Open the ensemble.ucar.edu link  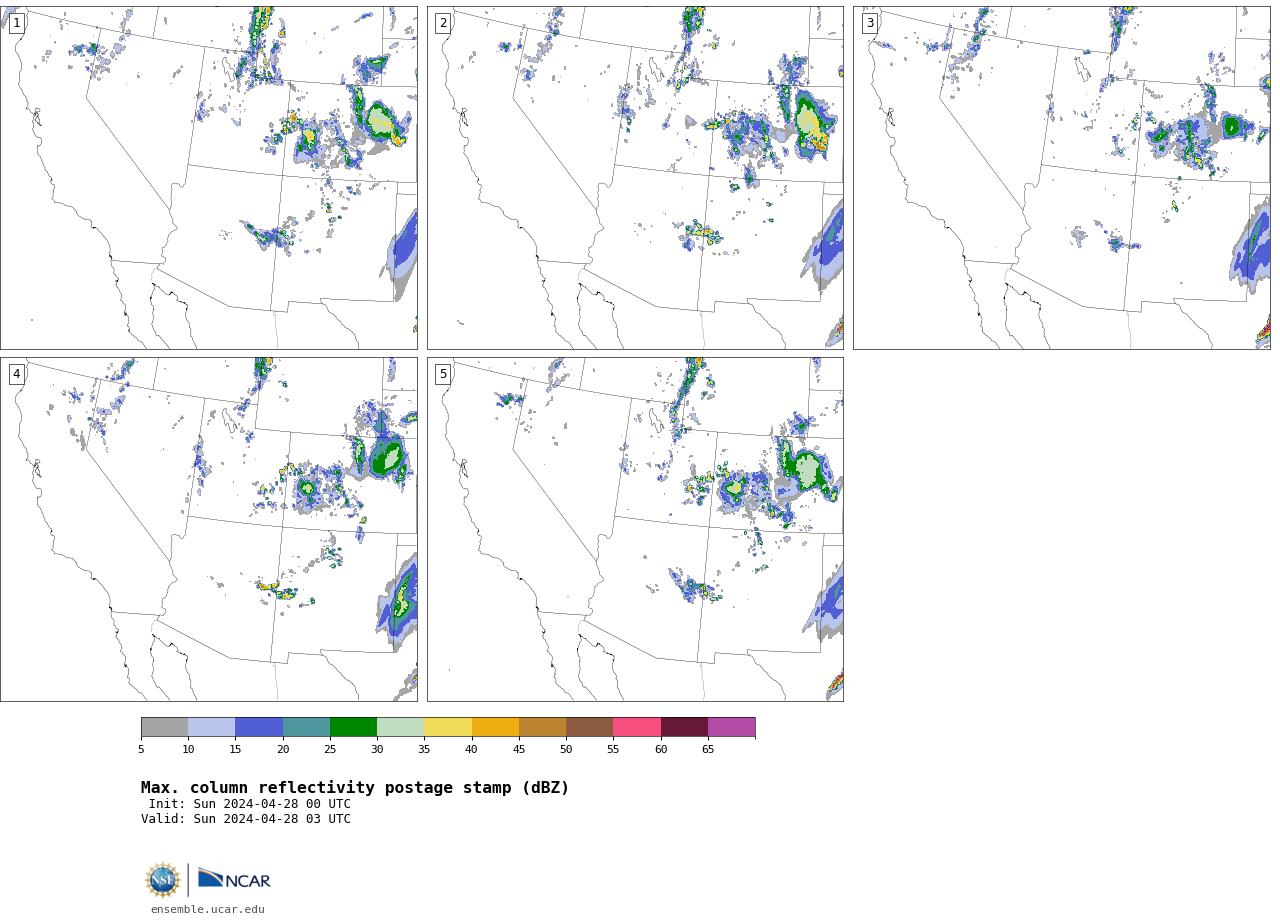208,909
